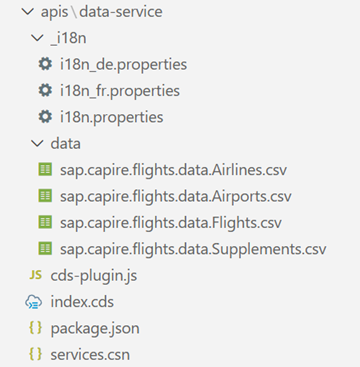The image size is (360, 367).
Task: Open sap.capire.flights.data.Flights.csv
Action: [x=171, y=223]
